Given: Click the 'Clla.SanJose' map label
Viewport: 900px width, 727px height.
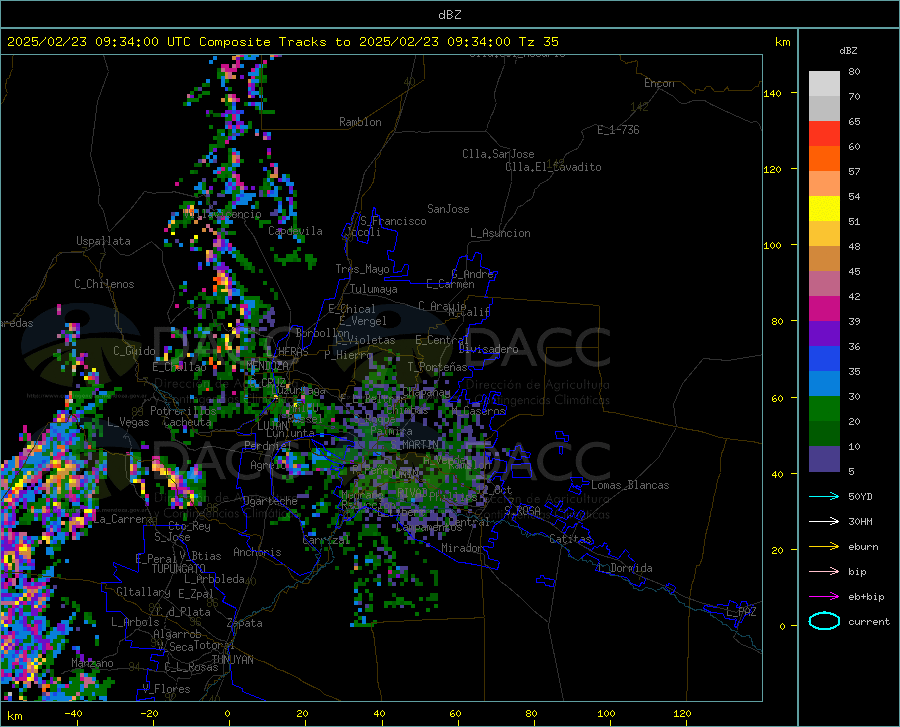Looking at the screenshot, I should tap(498, 154).
